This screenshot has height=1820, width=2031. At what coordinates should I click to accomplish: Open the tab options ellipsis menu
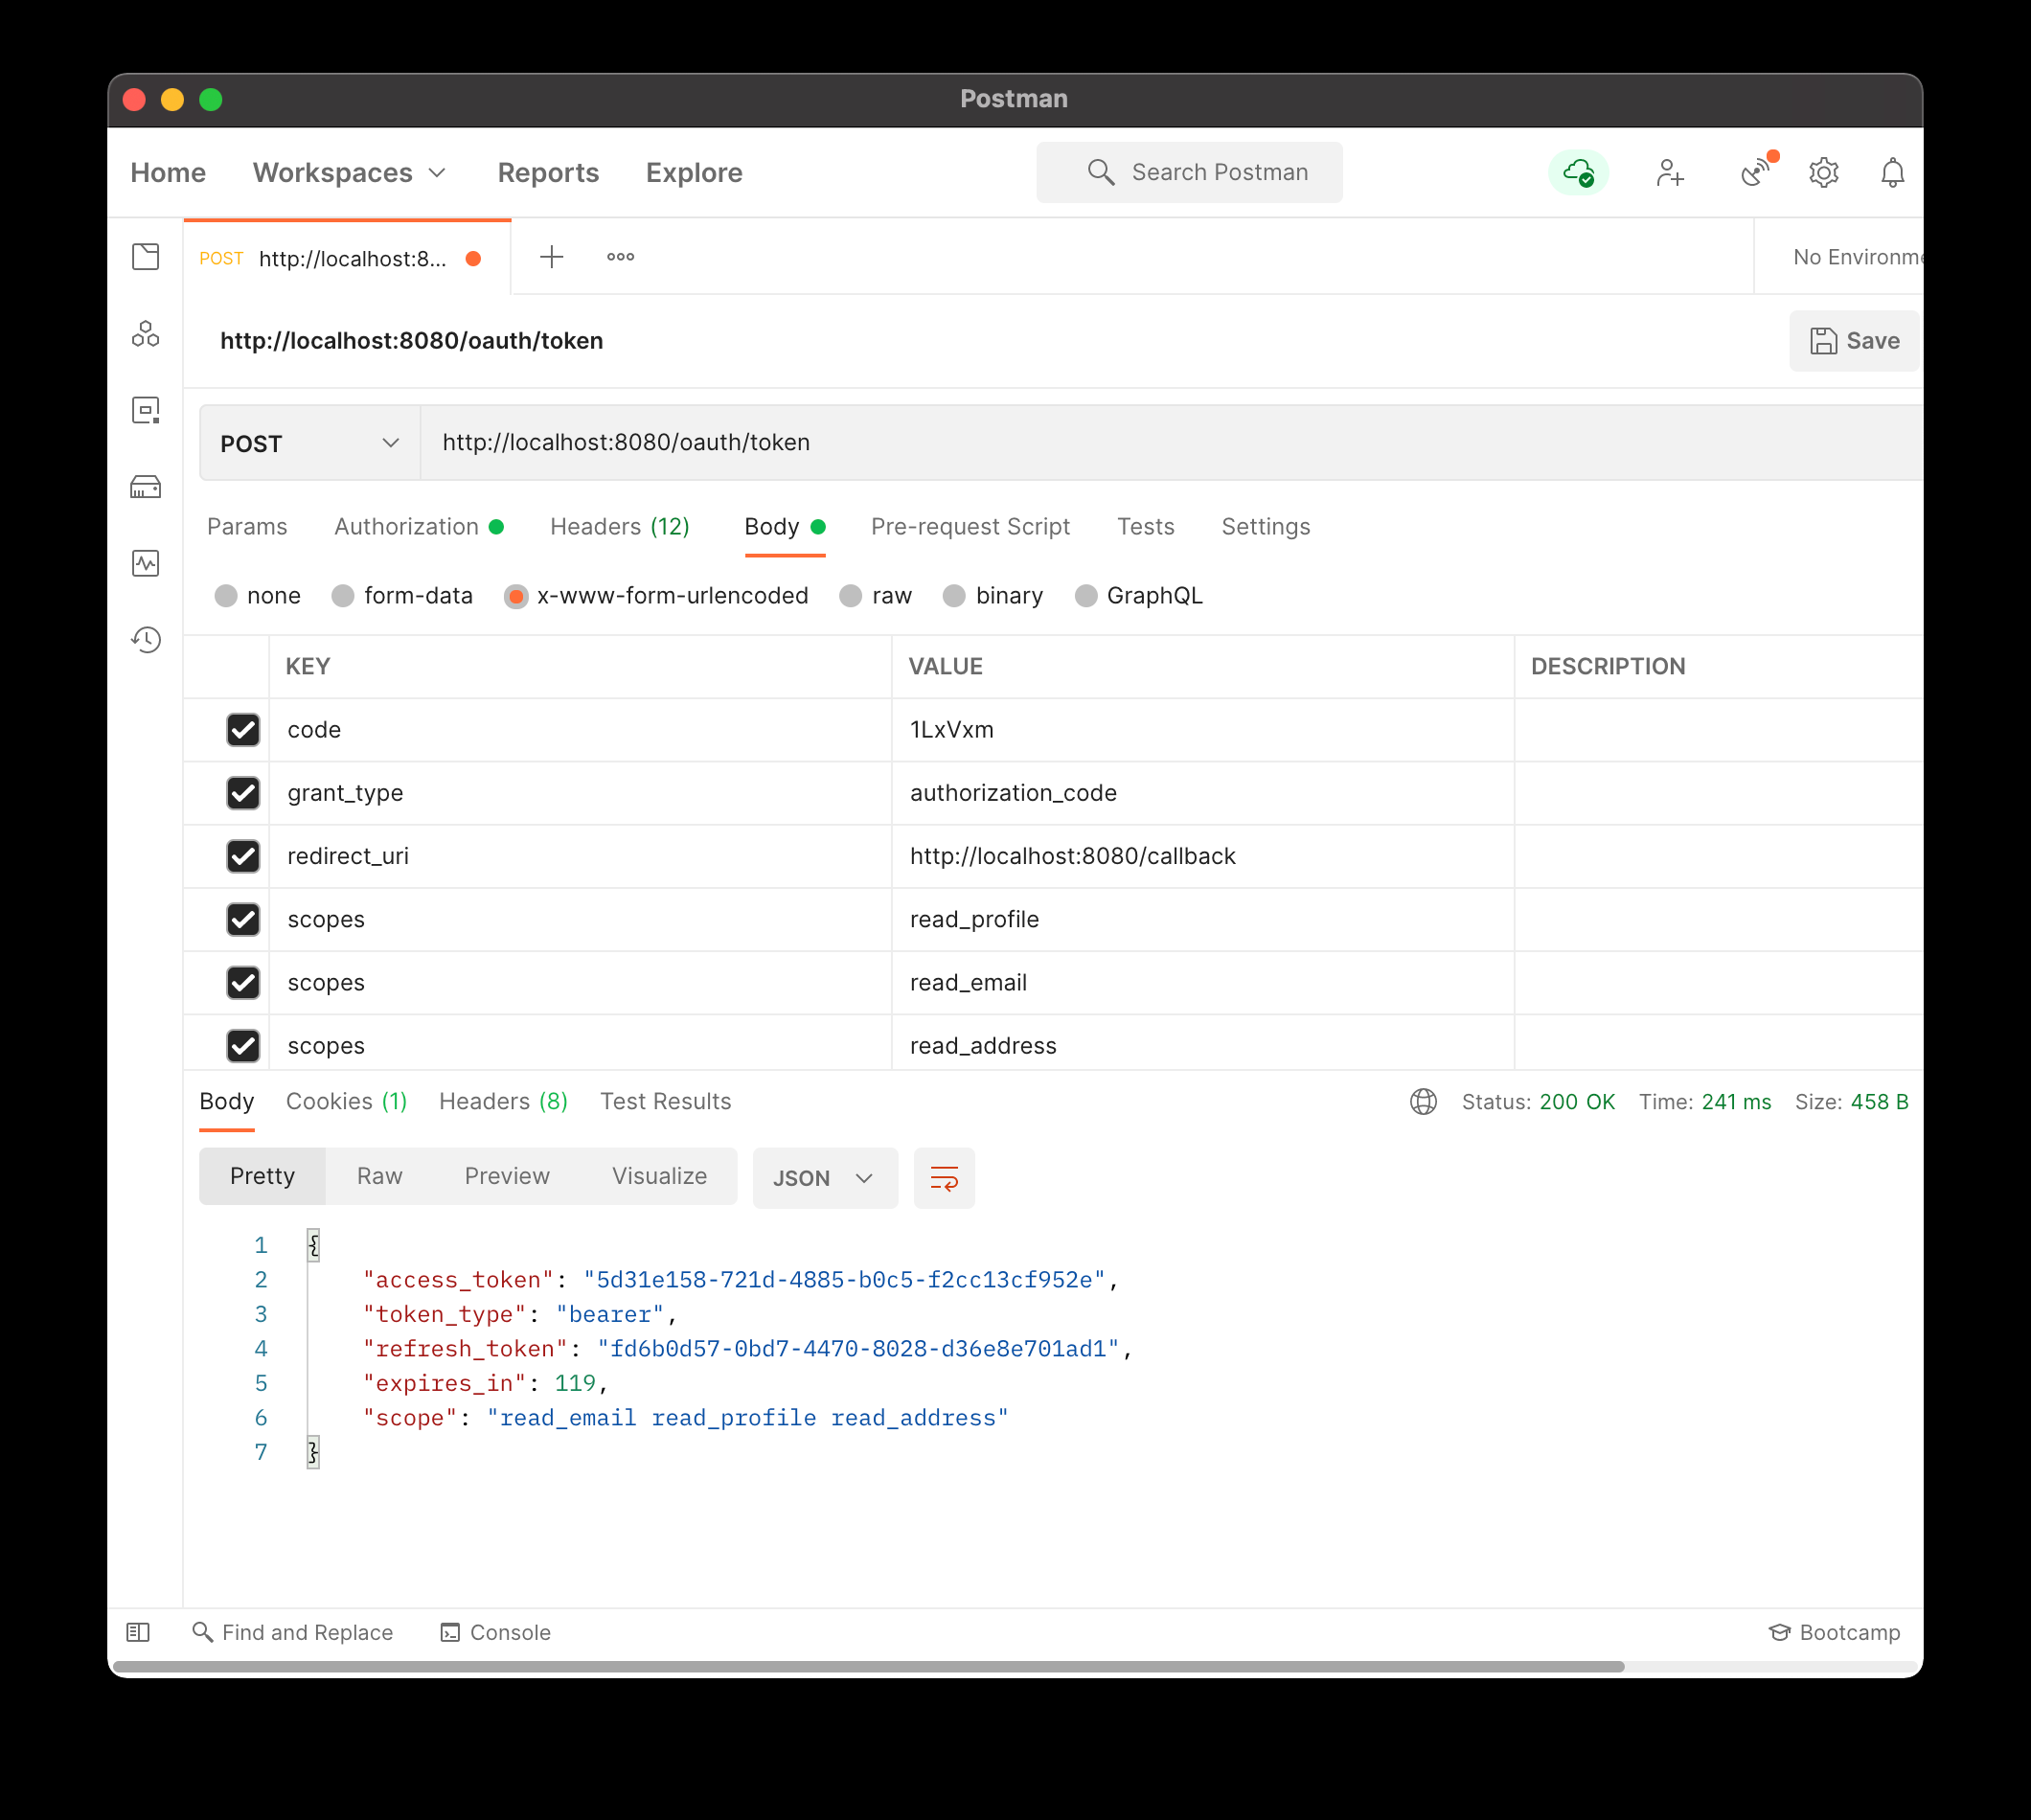click(621, 257)
